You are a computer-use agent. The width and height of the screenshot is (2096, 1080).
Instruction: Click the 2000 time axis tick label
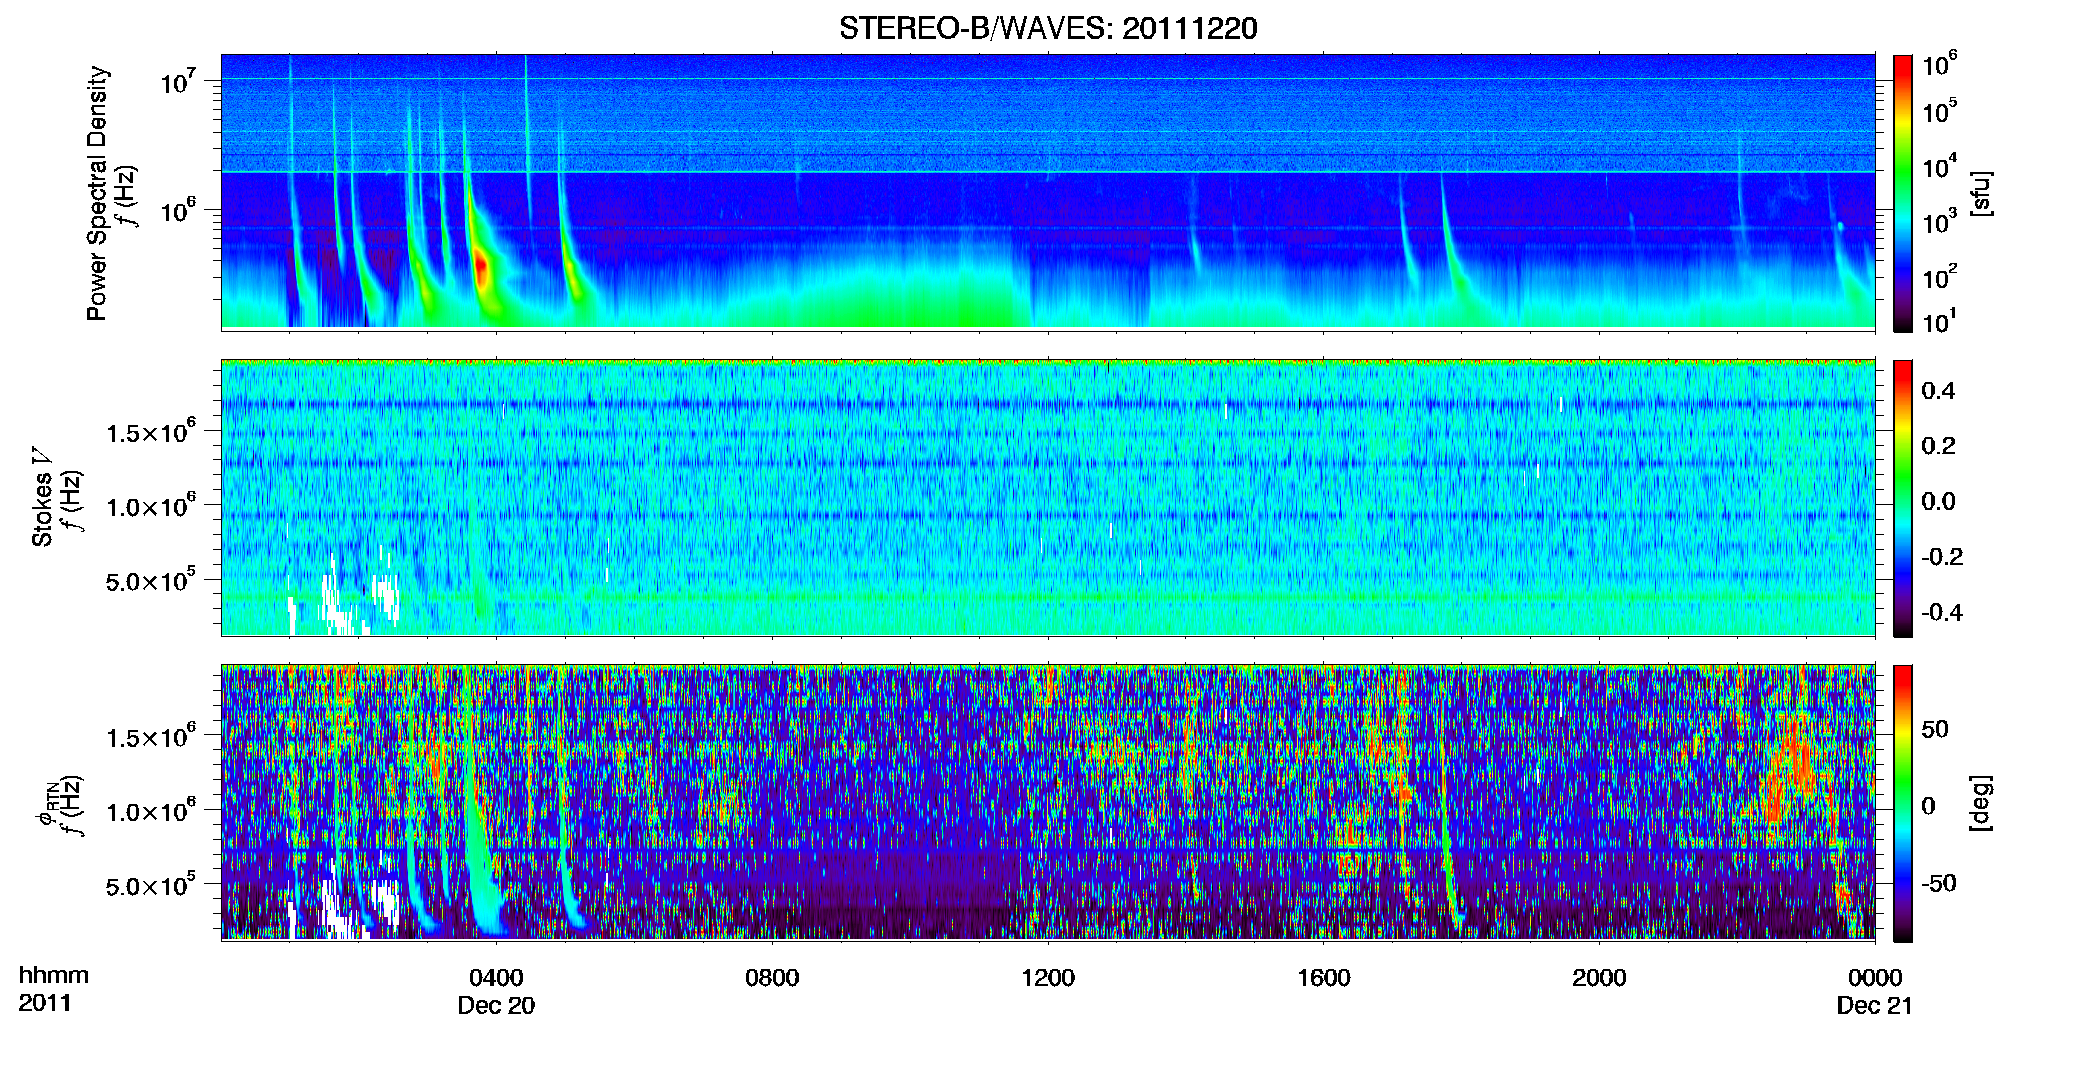point(1599,977)
